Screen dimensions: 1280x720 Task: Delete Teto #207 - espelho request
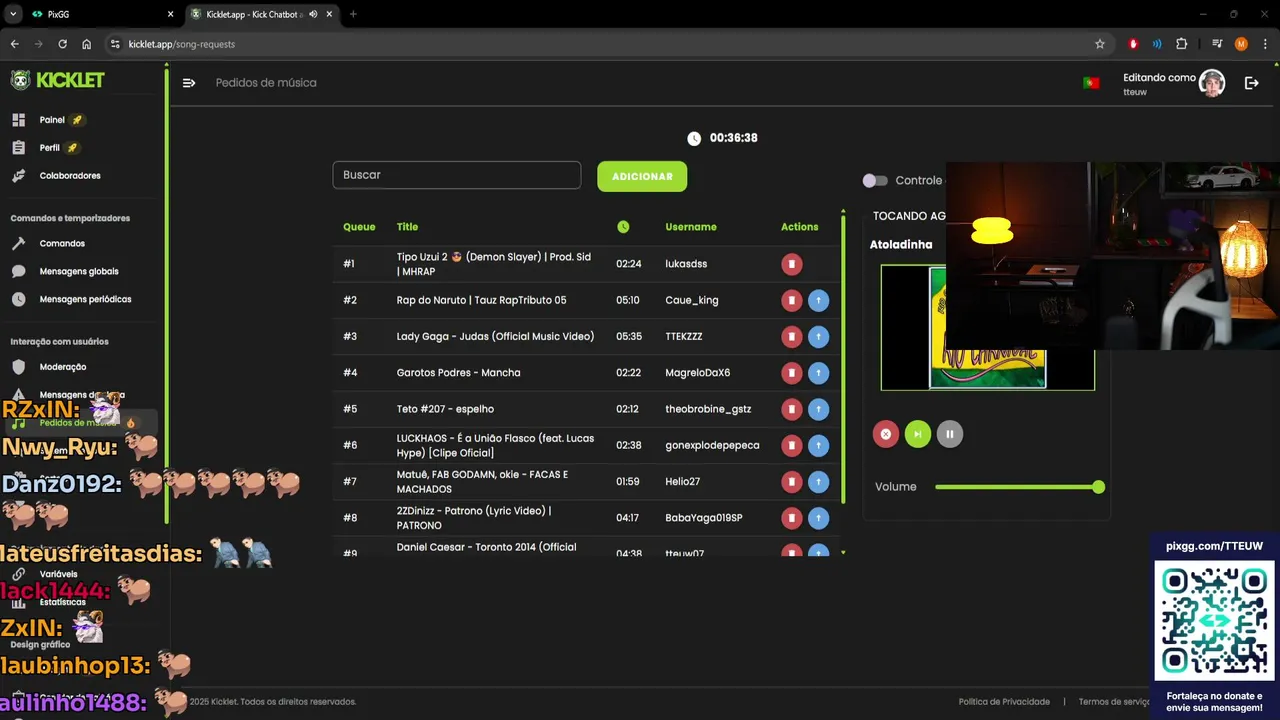click(x=791, y=409)
